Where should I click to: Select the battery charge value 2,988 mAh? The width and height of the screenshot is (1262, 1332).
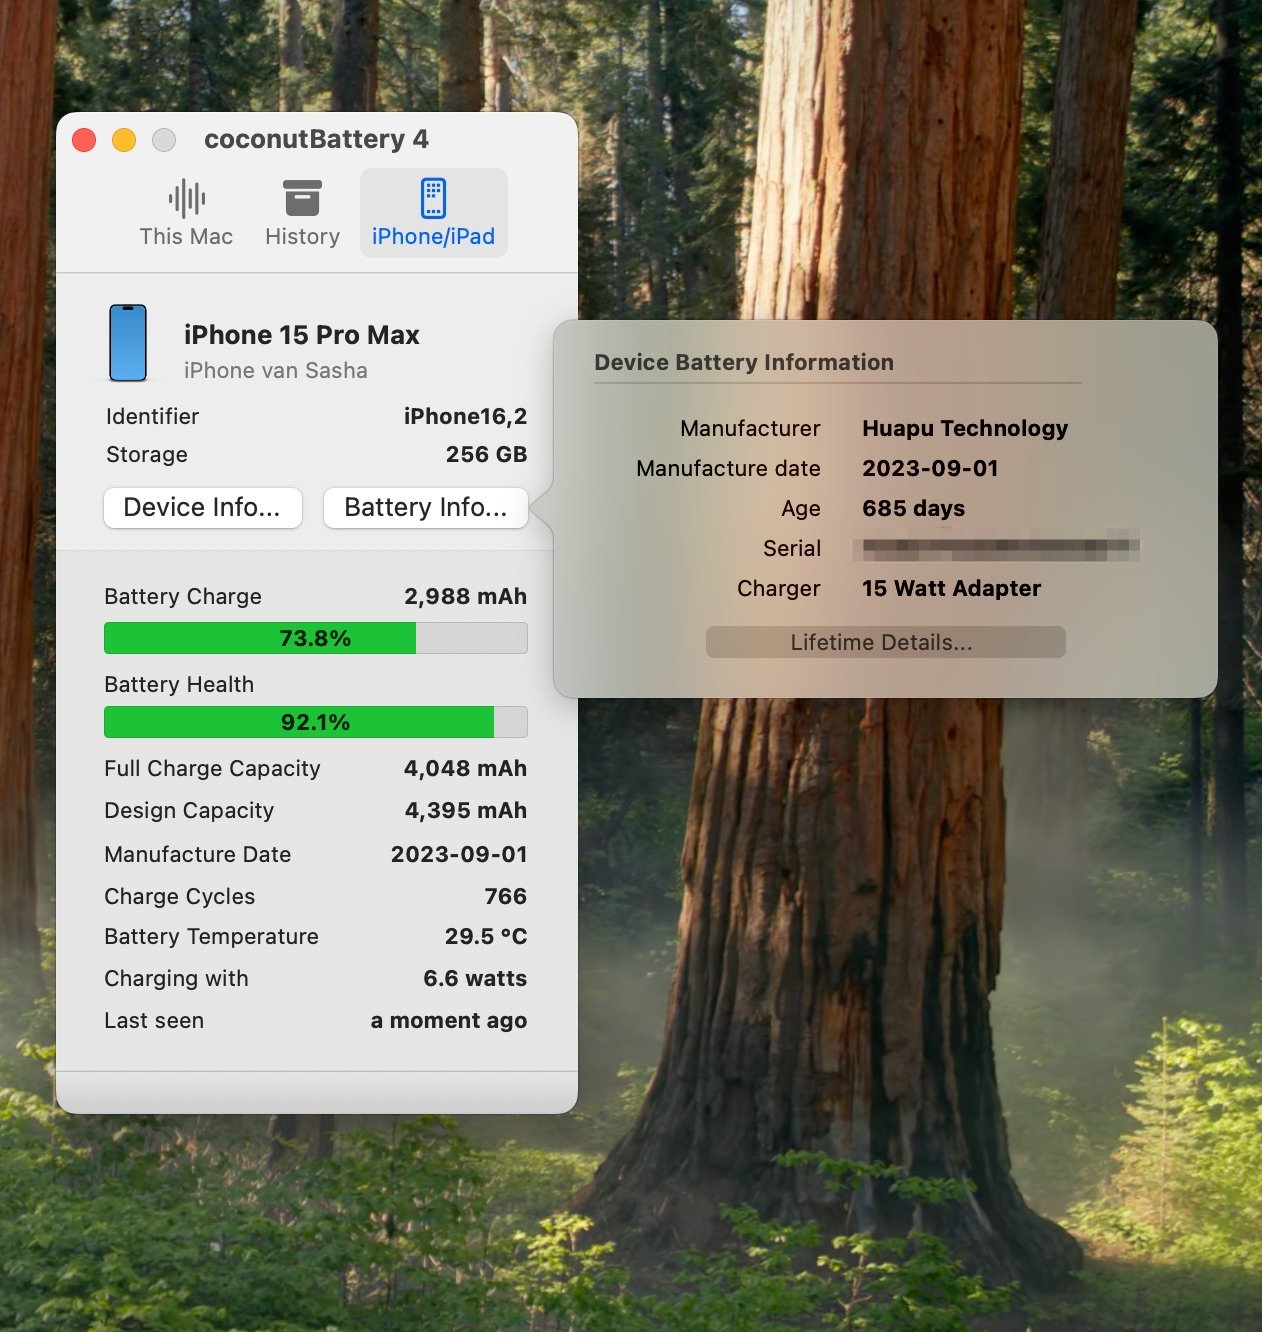tap(465, 597)
